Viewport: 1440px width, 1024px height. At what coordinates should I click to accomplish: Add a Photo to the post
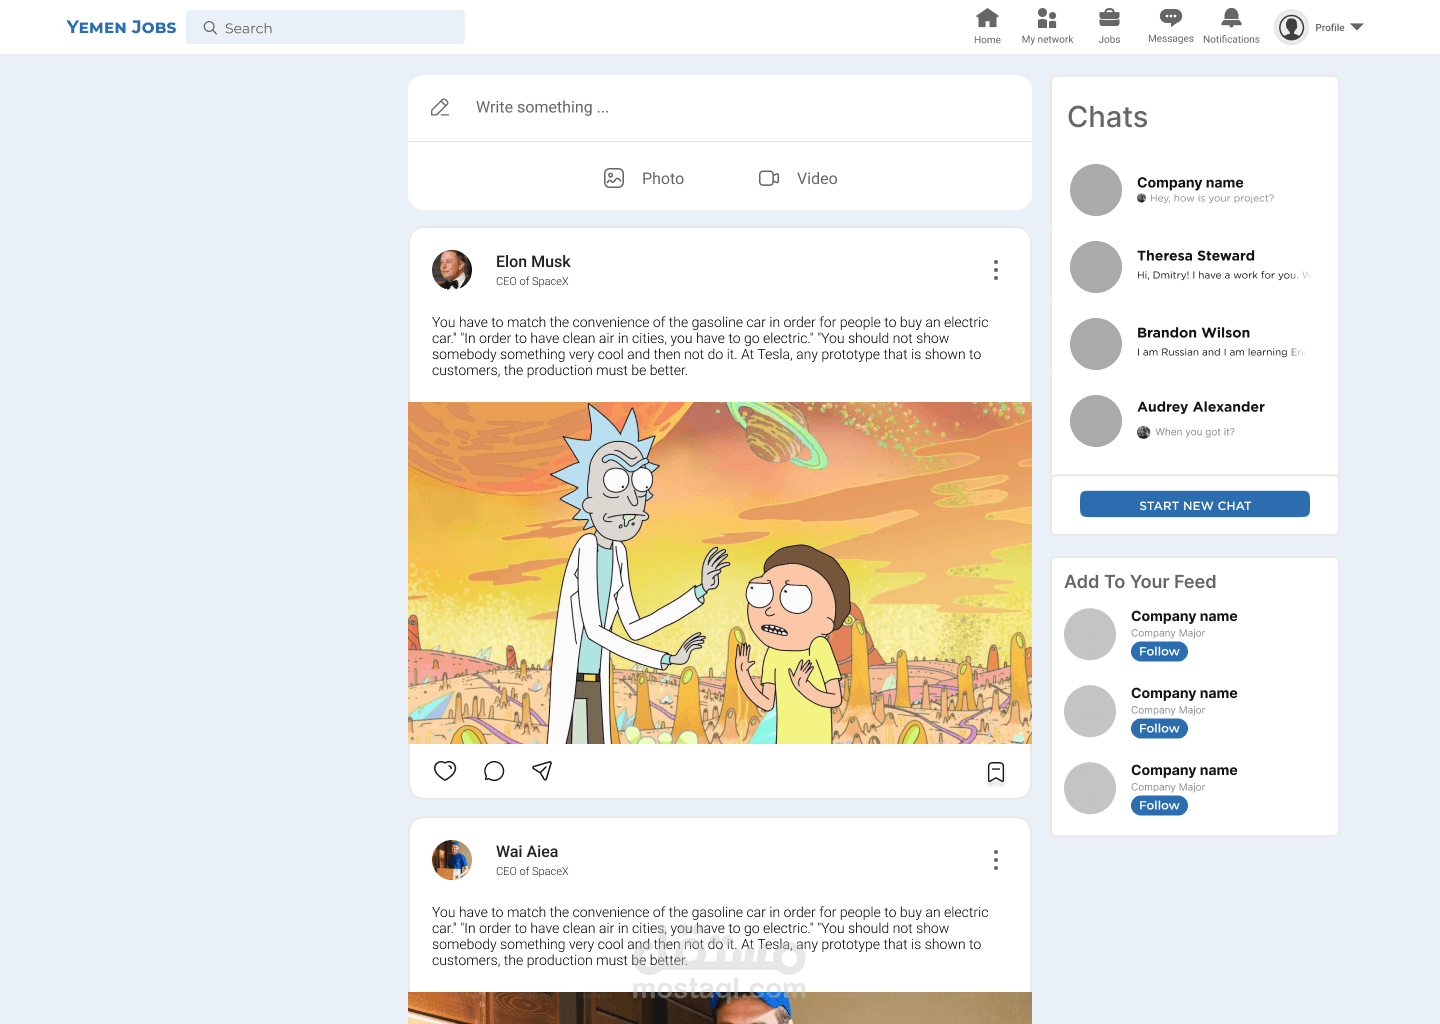click(644, 178)
